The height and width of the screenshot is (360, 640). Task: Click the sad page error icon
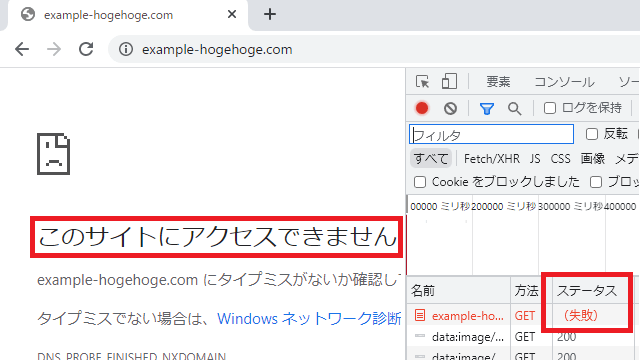(53, 154)
